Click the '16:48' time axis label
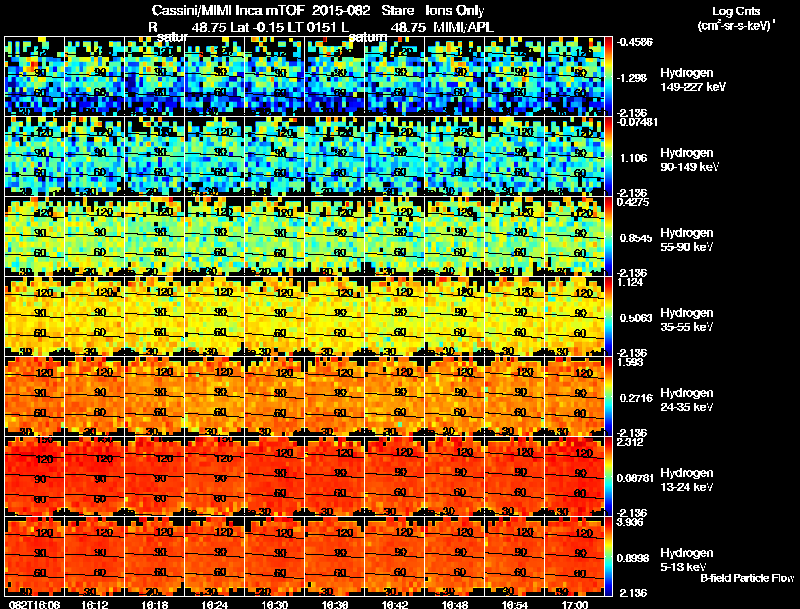The image size is (800, 609). 455,604
